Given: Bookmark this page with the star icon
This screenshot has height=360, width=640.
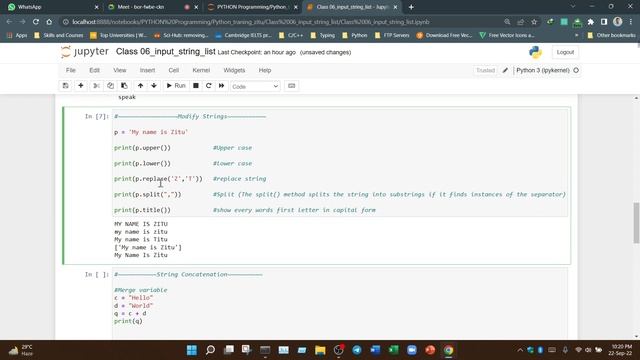Looking at the screenshot, I should (534, 22).
